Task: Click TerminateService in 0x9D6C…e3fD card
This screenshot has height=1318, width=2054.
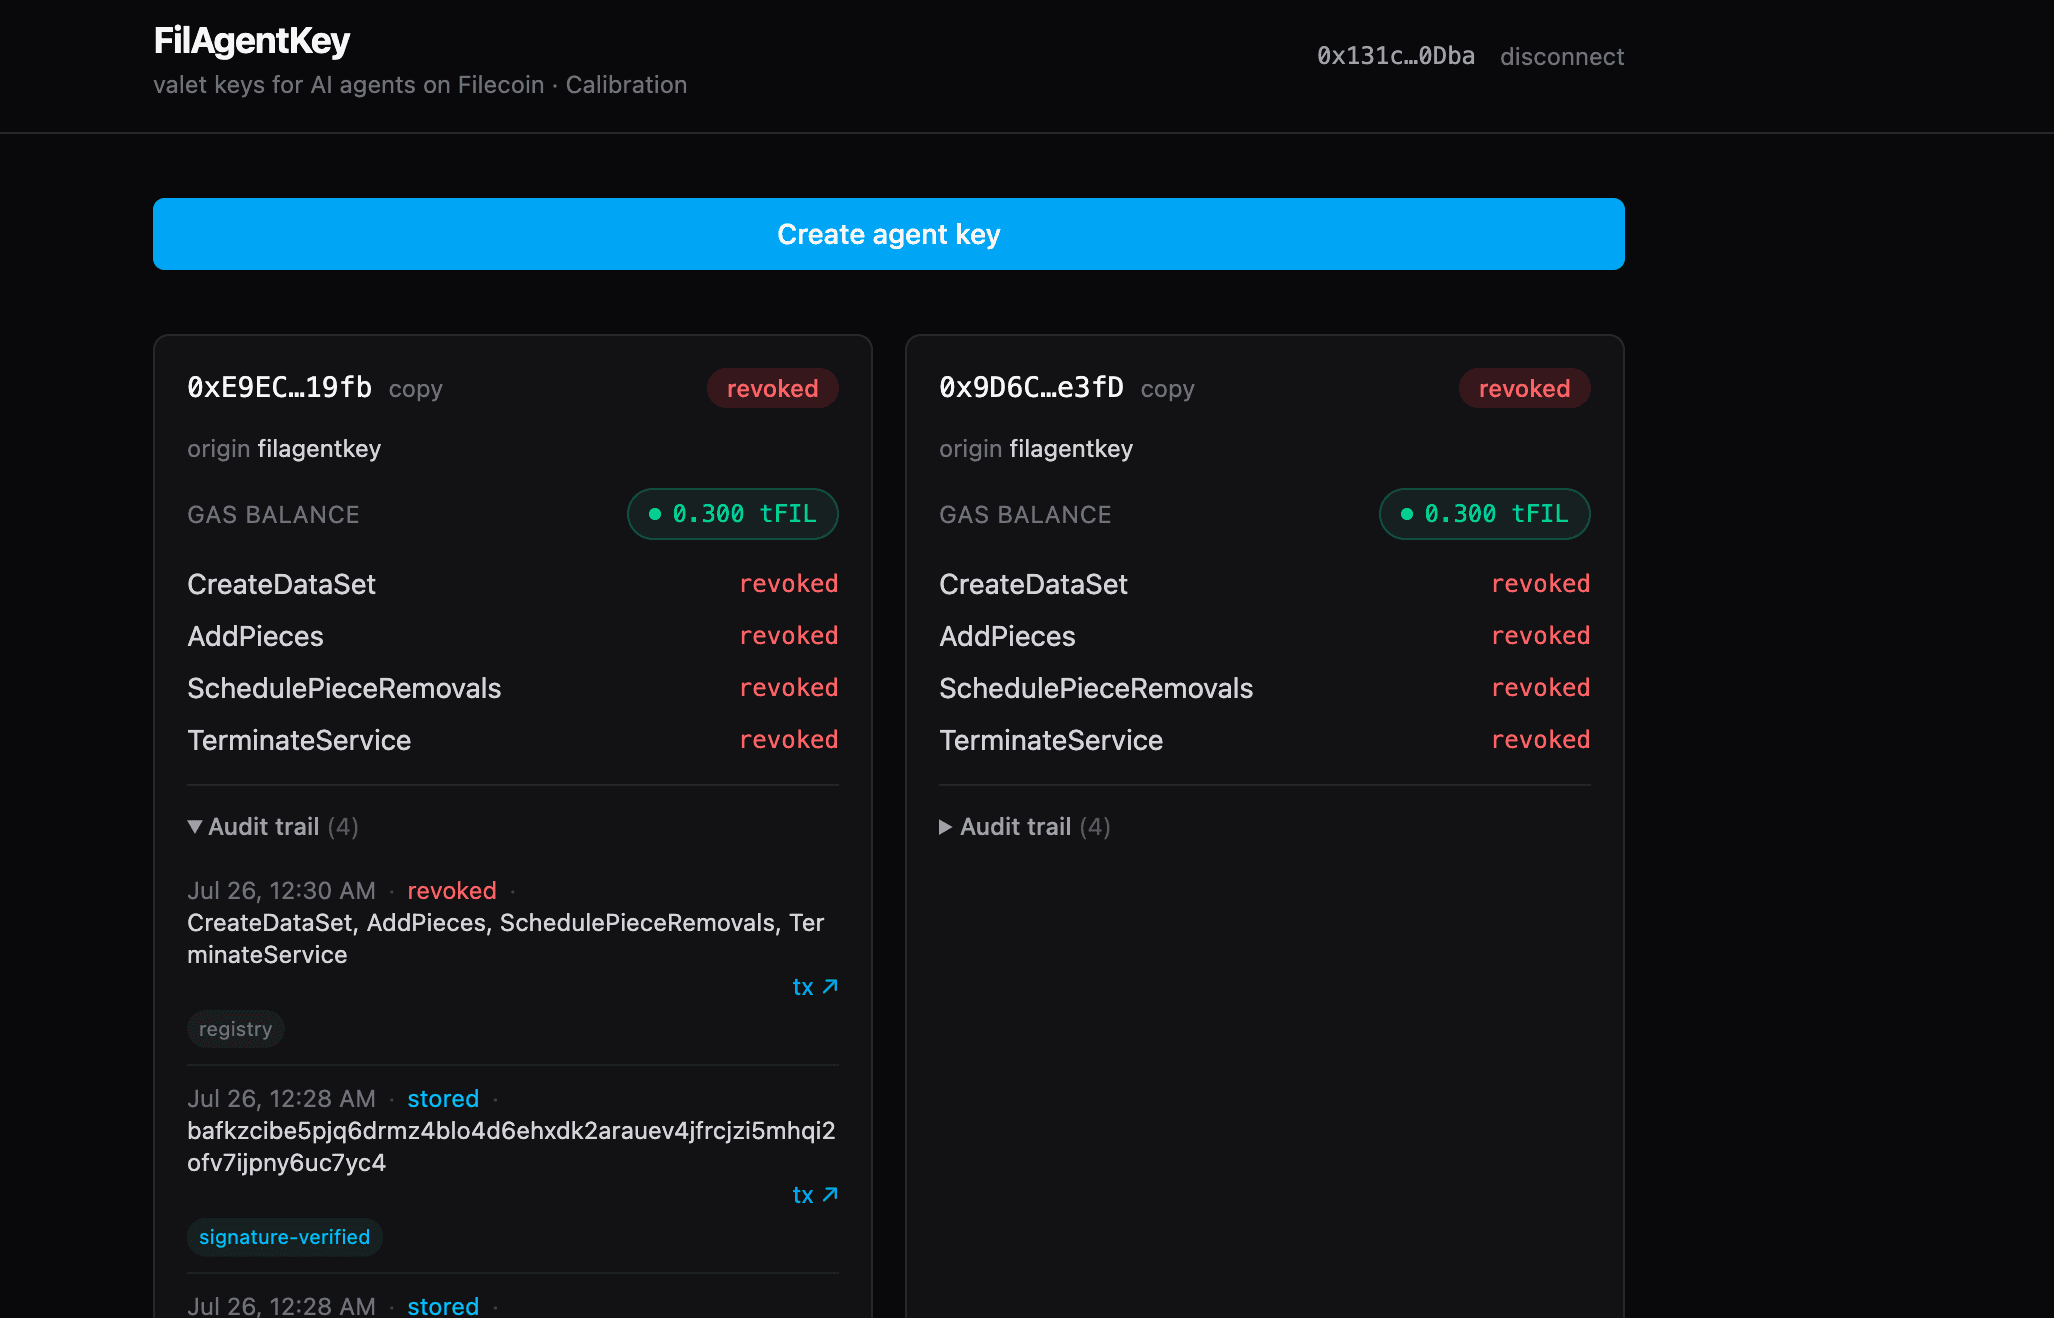Action: click(x=1051, y=741)
